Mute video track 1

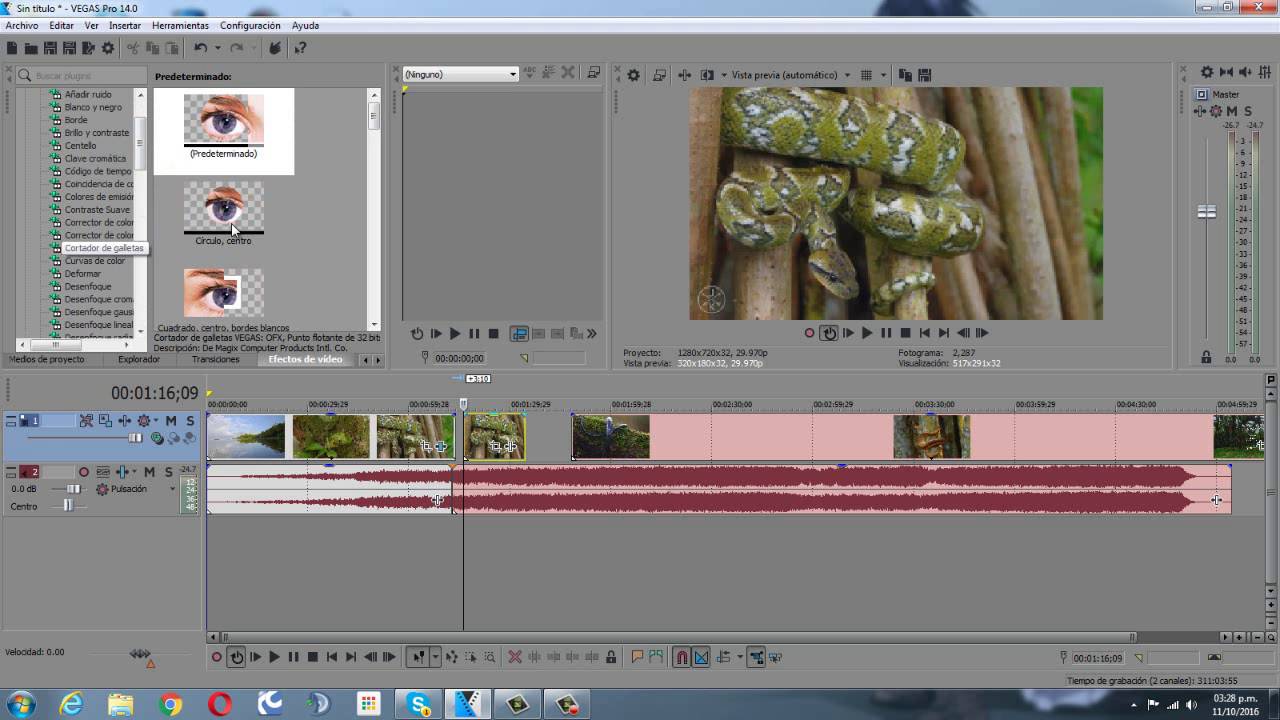[x=171, y=421]
